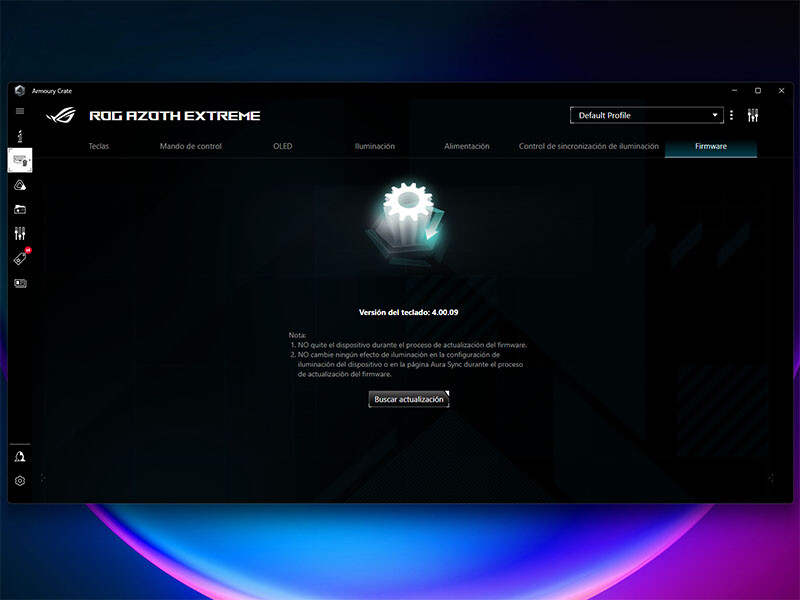Click the Nota heading text
Screen dimensions: 800x600
click(297, 335)
